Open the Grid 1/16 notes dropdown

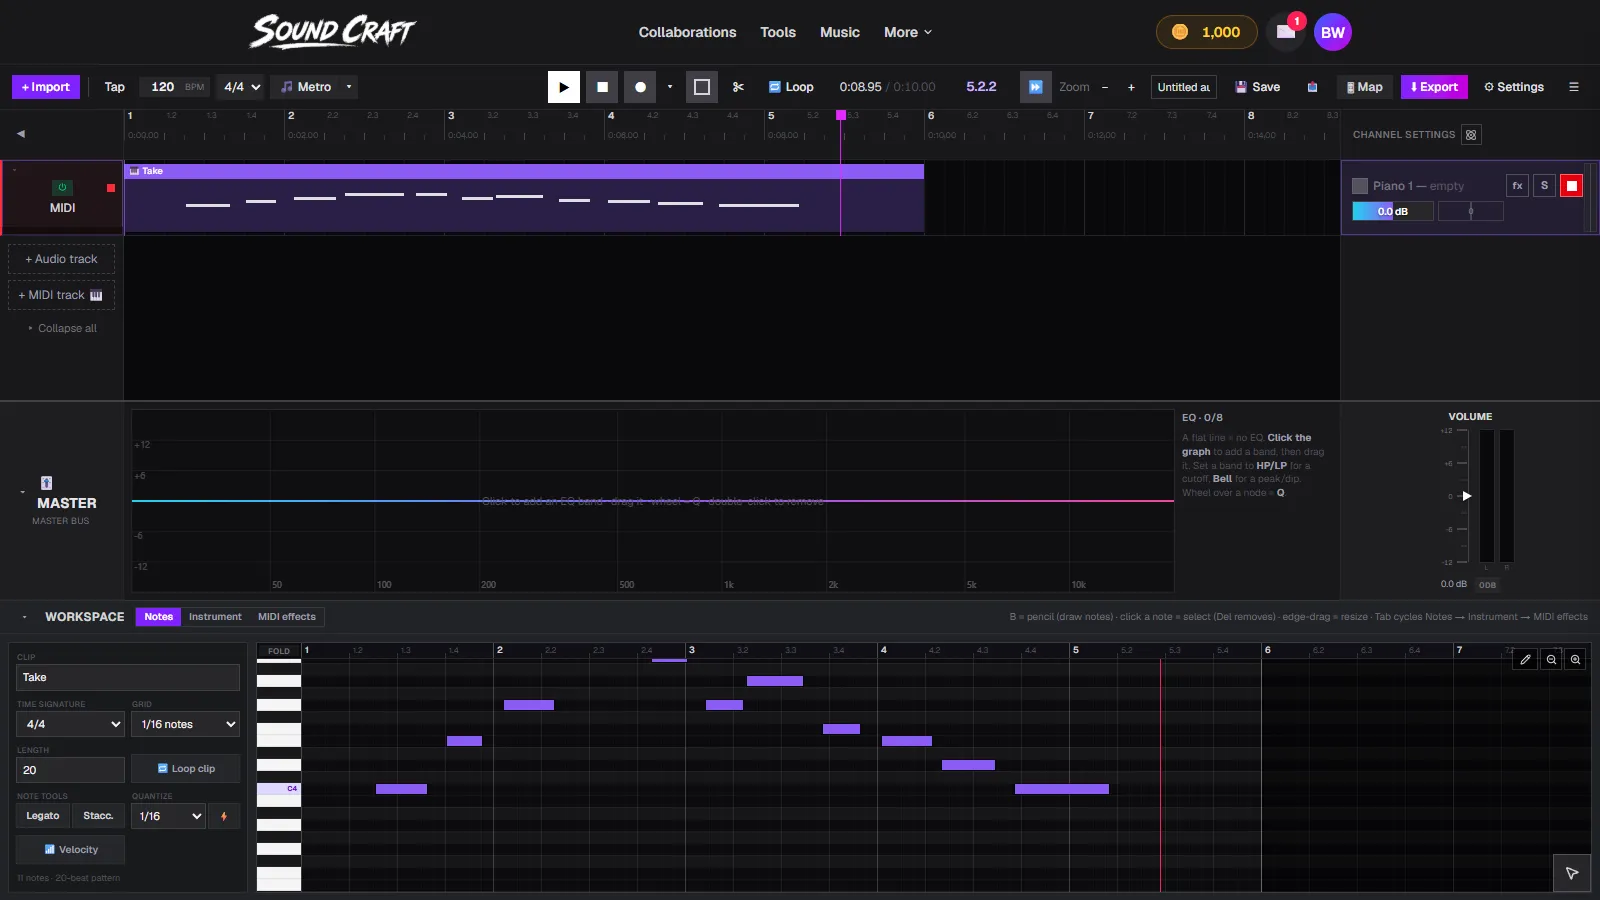(x=185, y=724)
